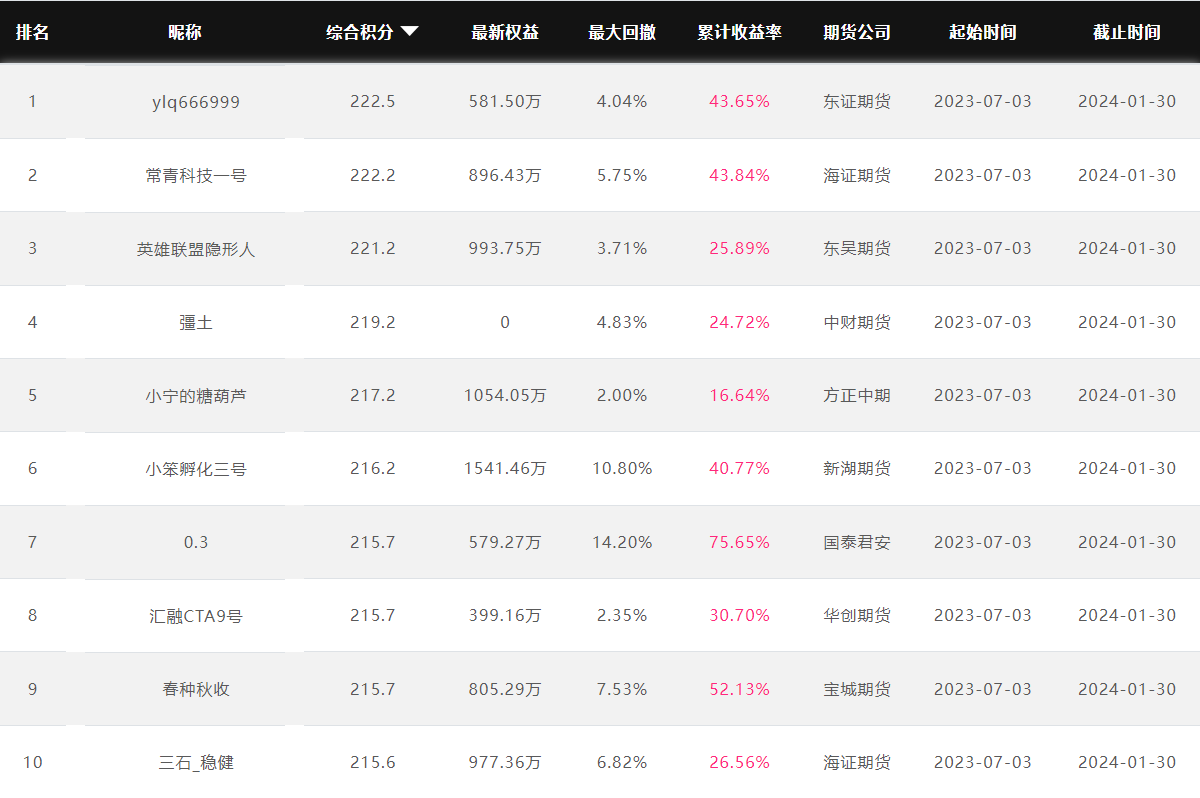Click the sort arrow beside 综合积分
The image size is (1200, 798).
tap(409, 32)
